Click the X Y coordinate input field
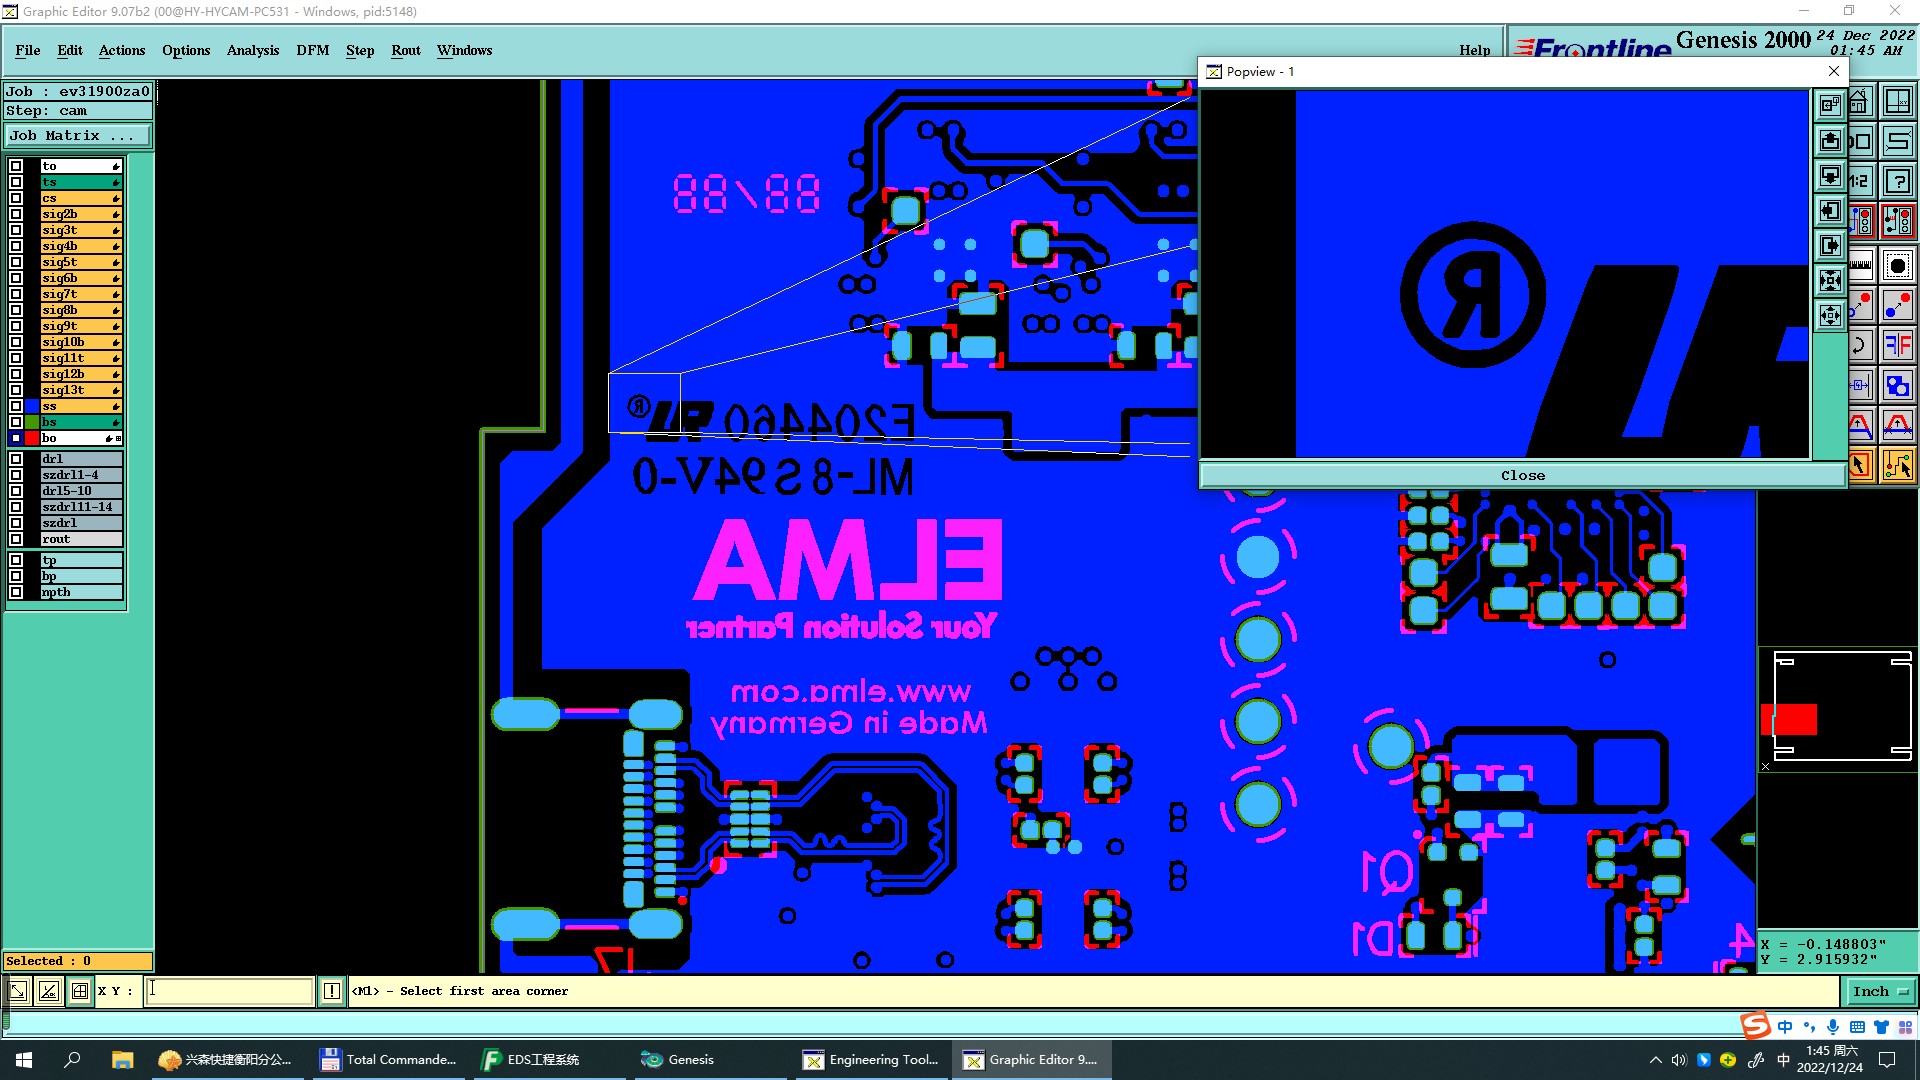 click(230, 991)
